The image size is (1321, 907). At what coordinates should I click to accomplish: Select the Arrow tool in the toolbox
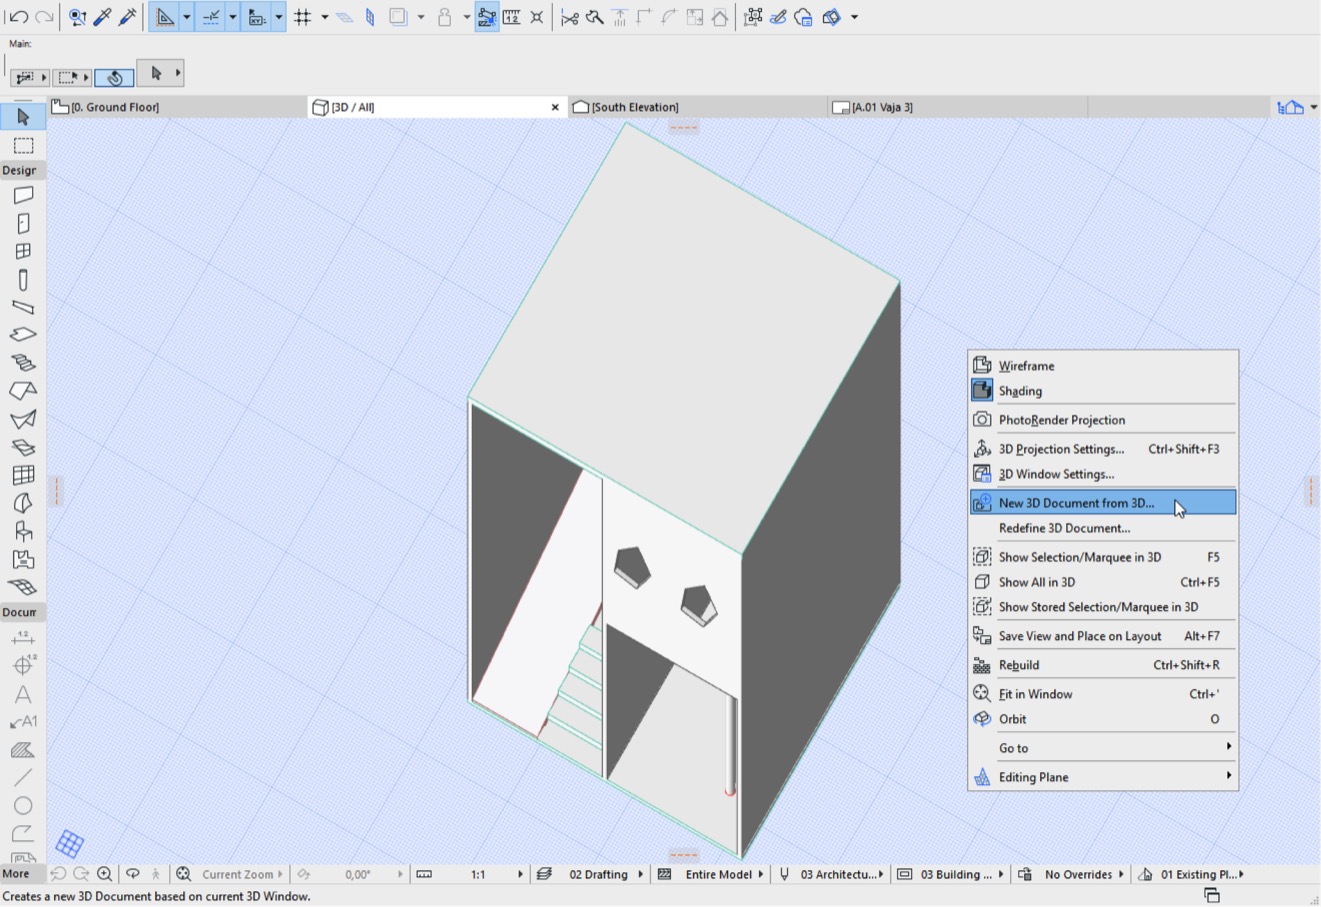click(x=23, y=117)
